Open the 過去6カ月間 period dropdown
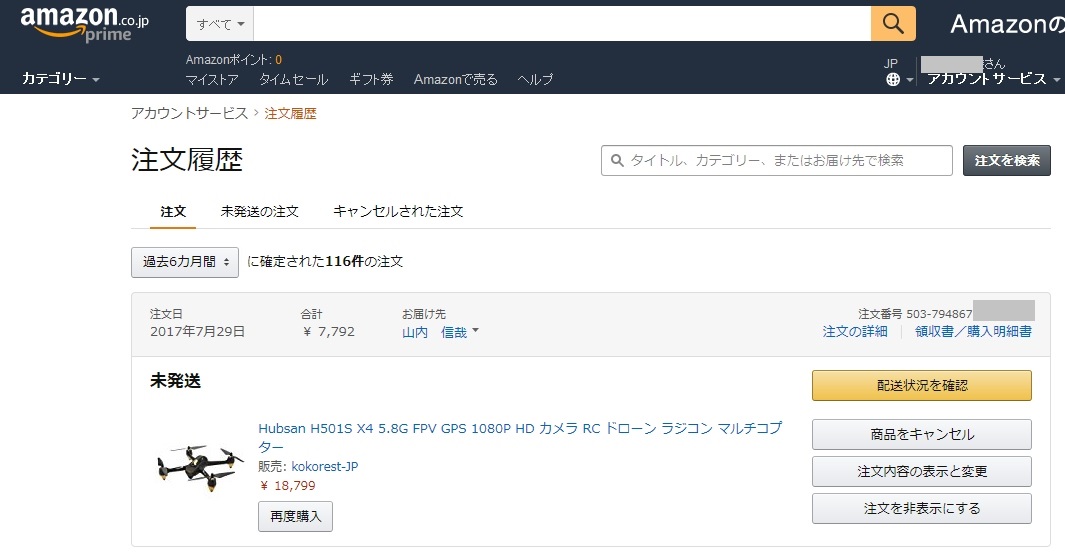Image resolution: width=1065 pixels, height=554 pixels. [x=185, y=262]
